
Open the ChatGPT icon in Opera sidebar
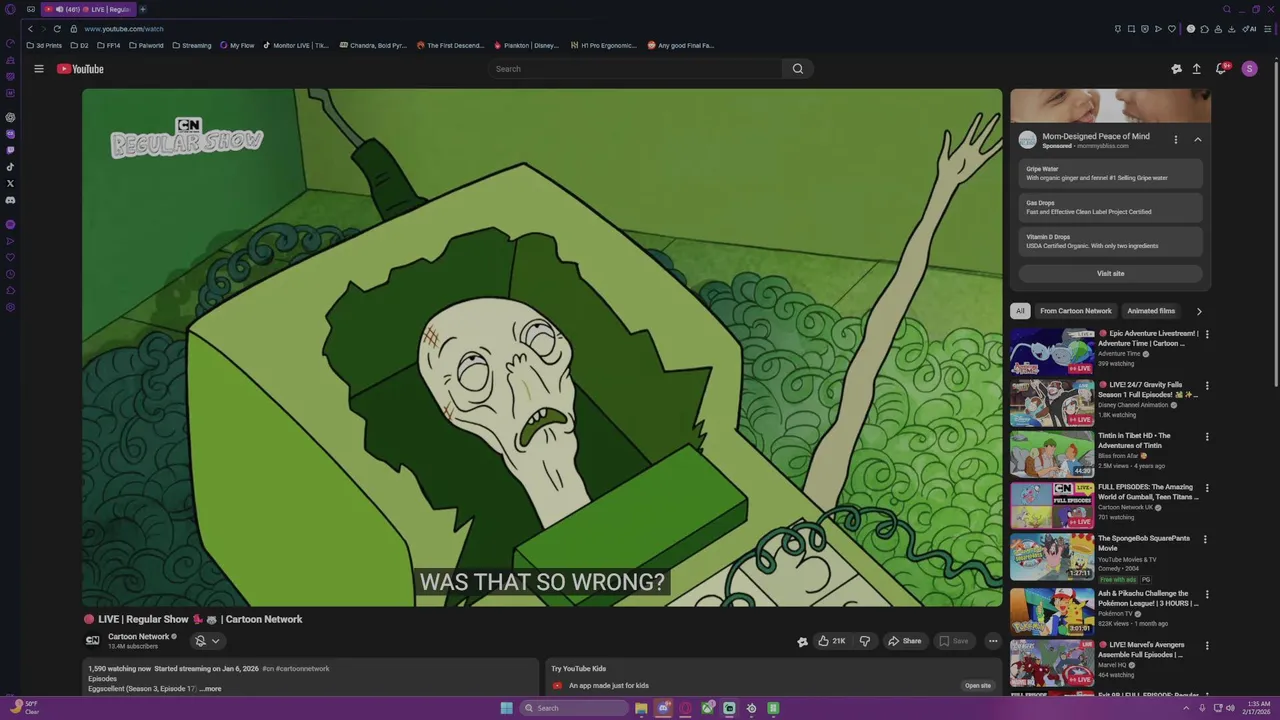10,117
